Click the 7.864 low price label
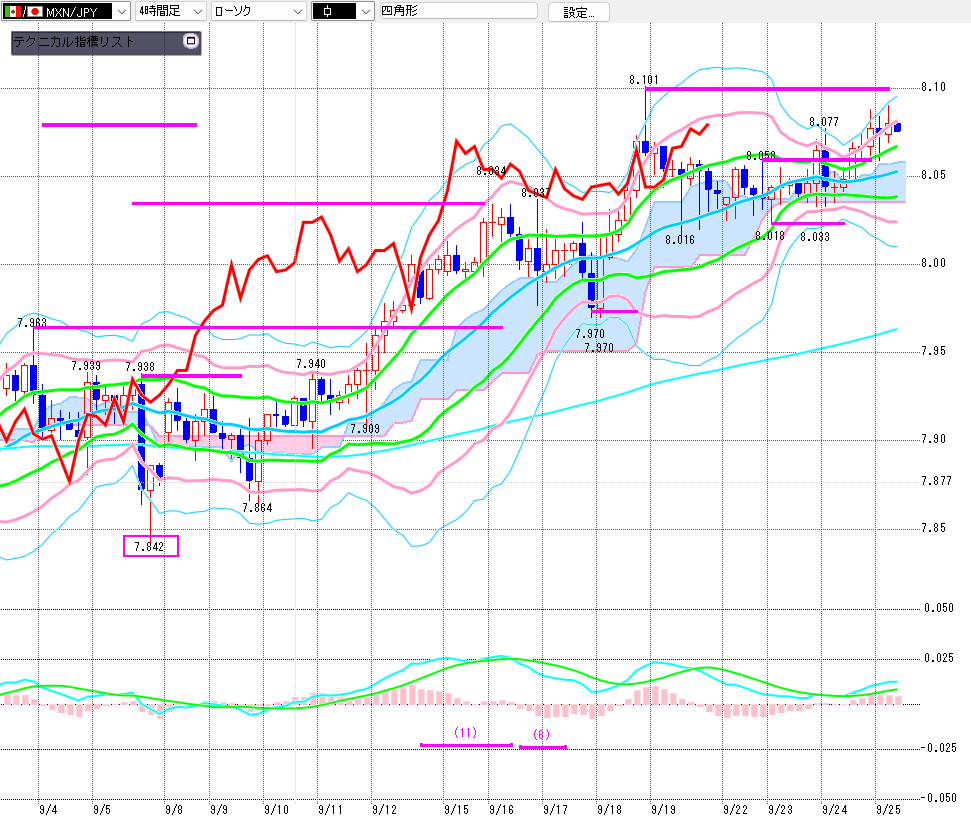 click(x=257, y=508)
